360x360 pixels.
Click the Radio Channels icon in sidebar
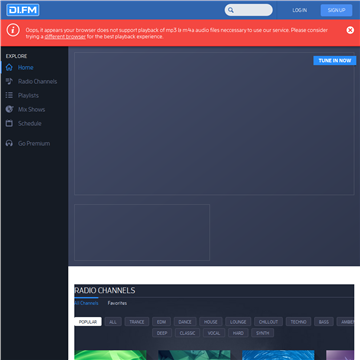tap(9, 81)
